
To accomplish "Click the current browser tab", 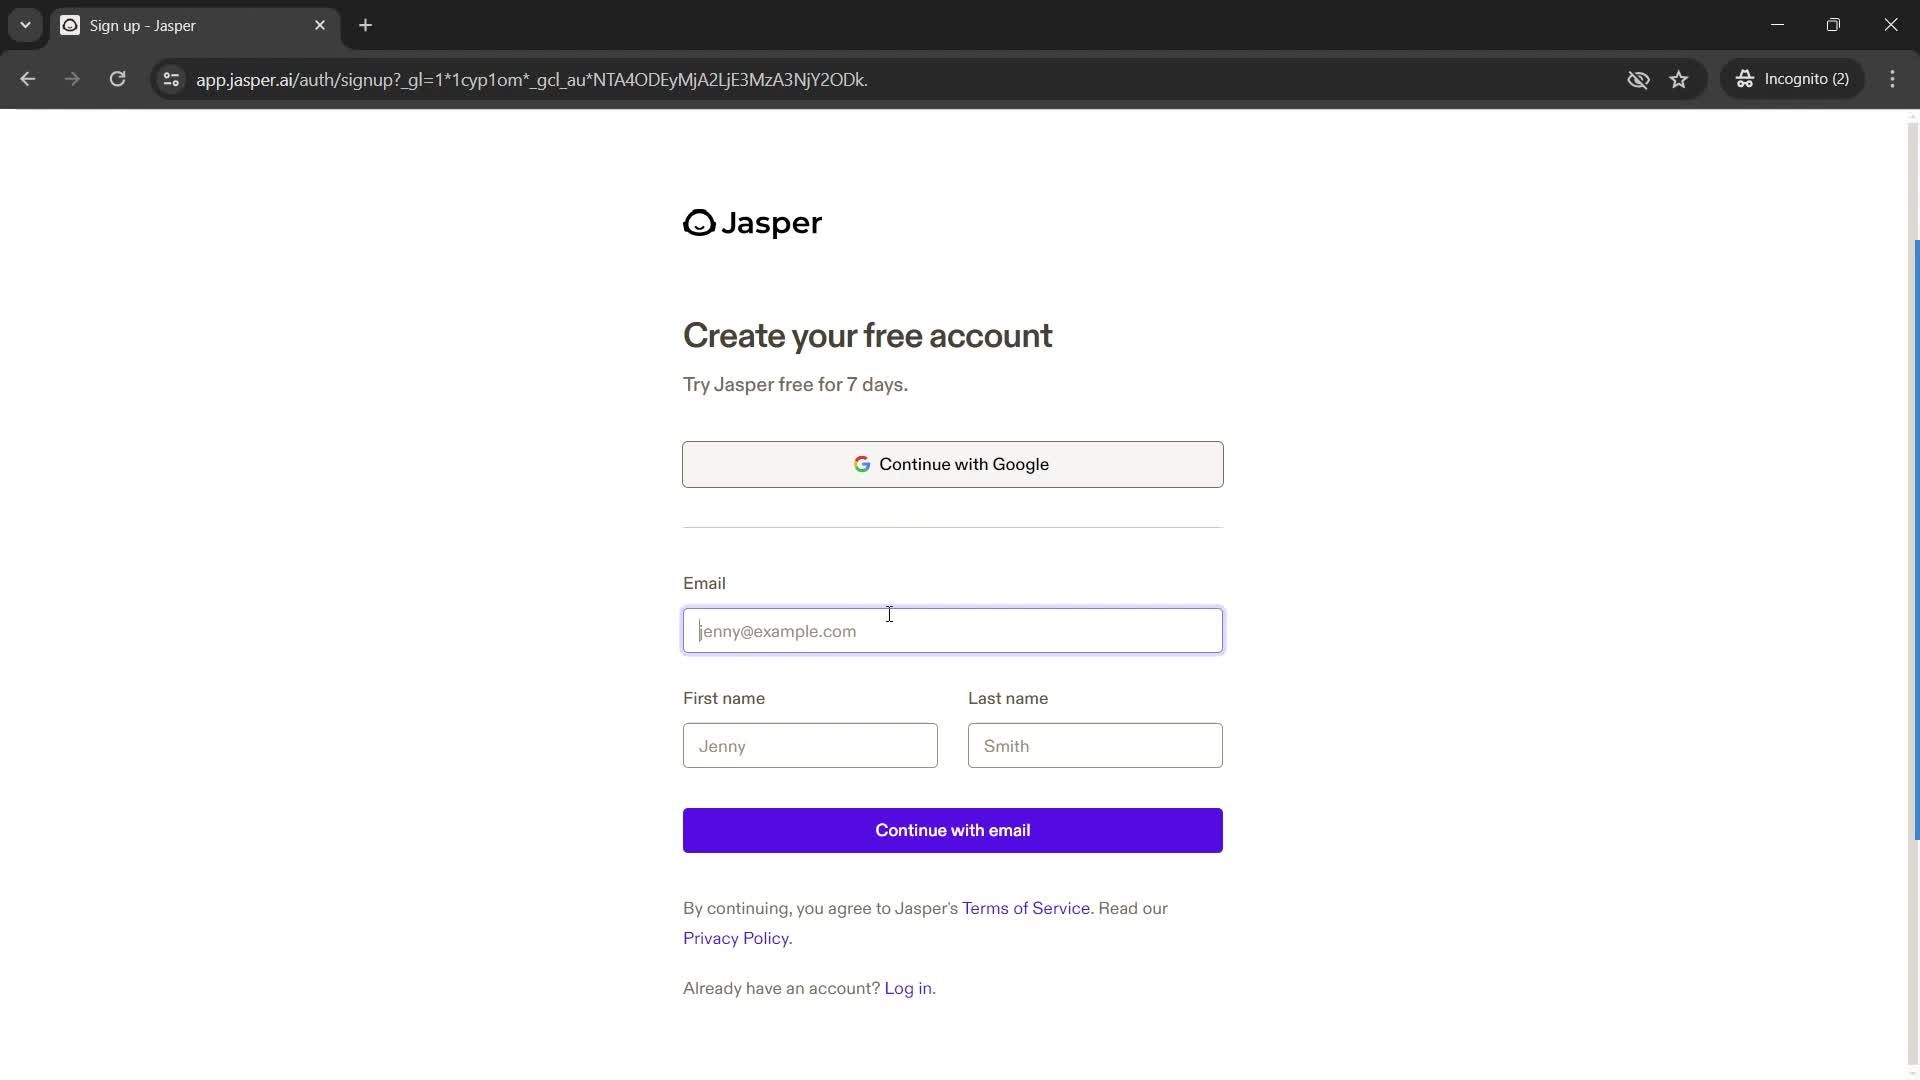I will 194,25.
